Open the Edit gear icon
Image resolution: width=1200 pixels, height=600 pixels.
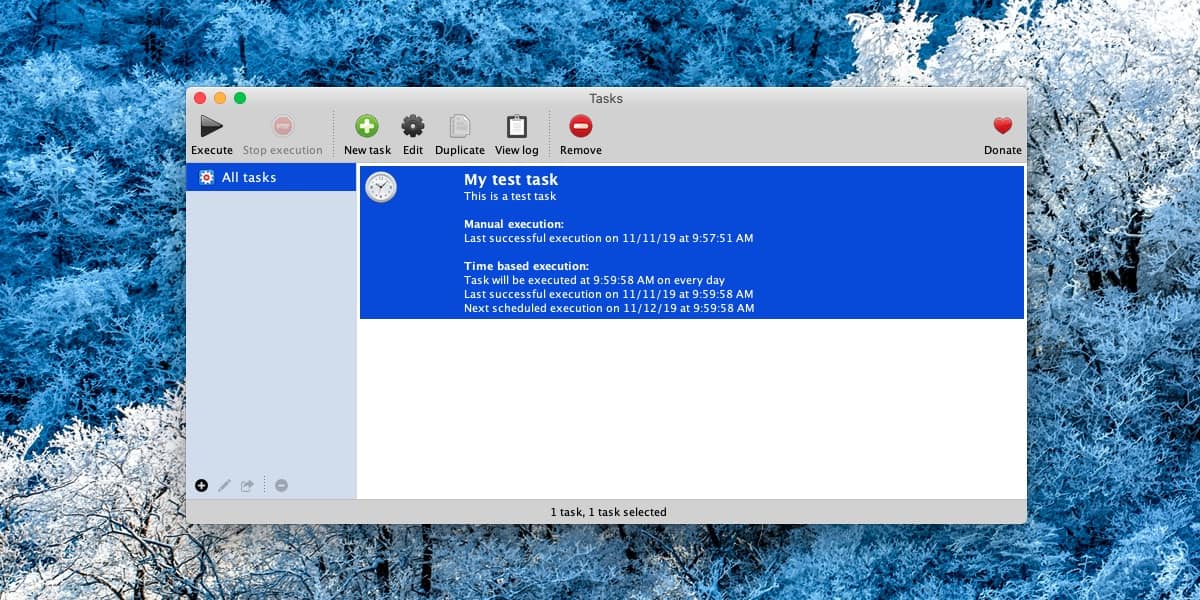(x=413, y=126)
